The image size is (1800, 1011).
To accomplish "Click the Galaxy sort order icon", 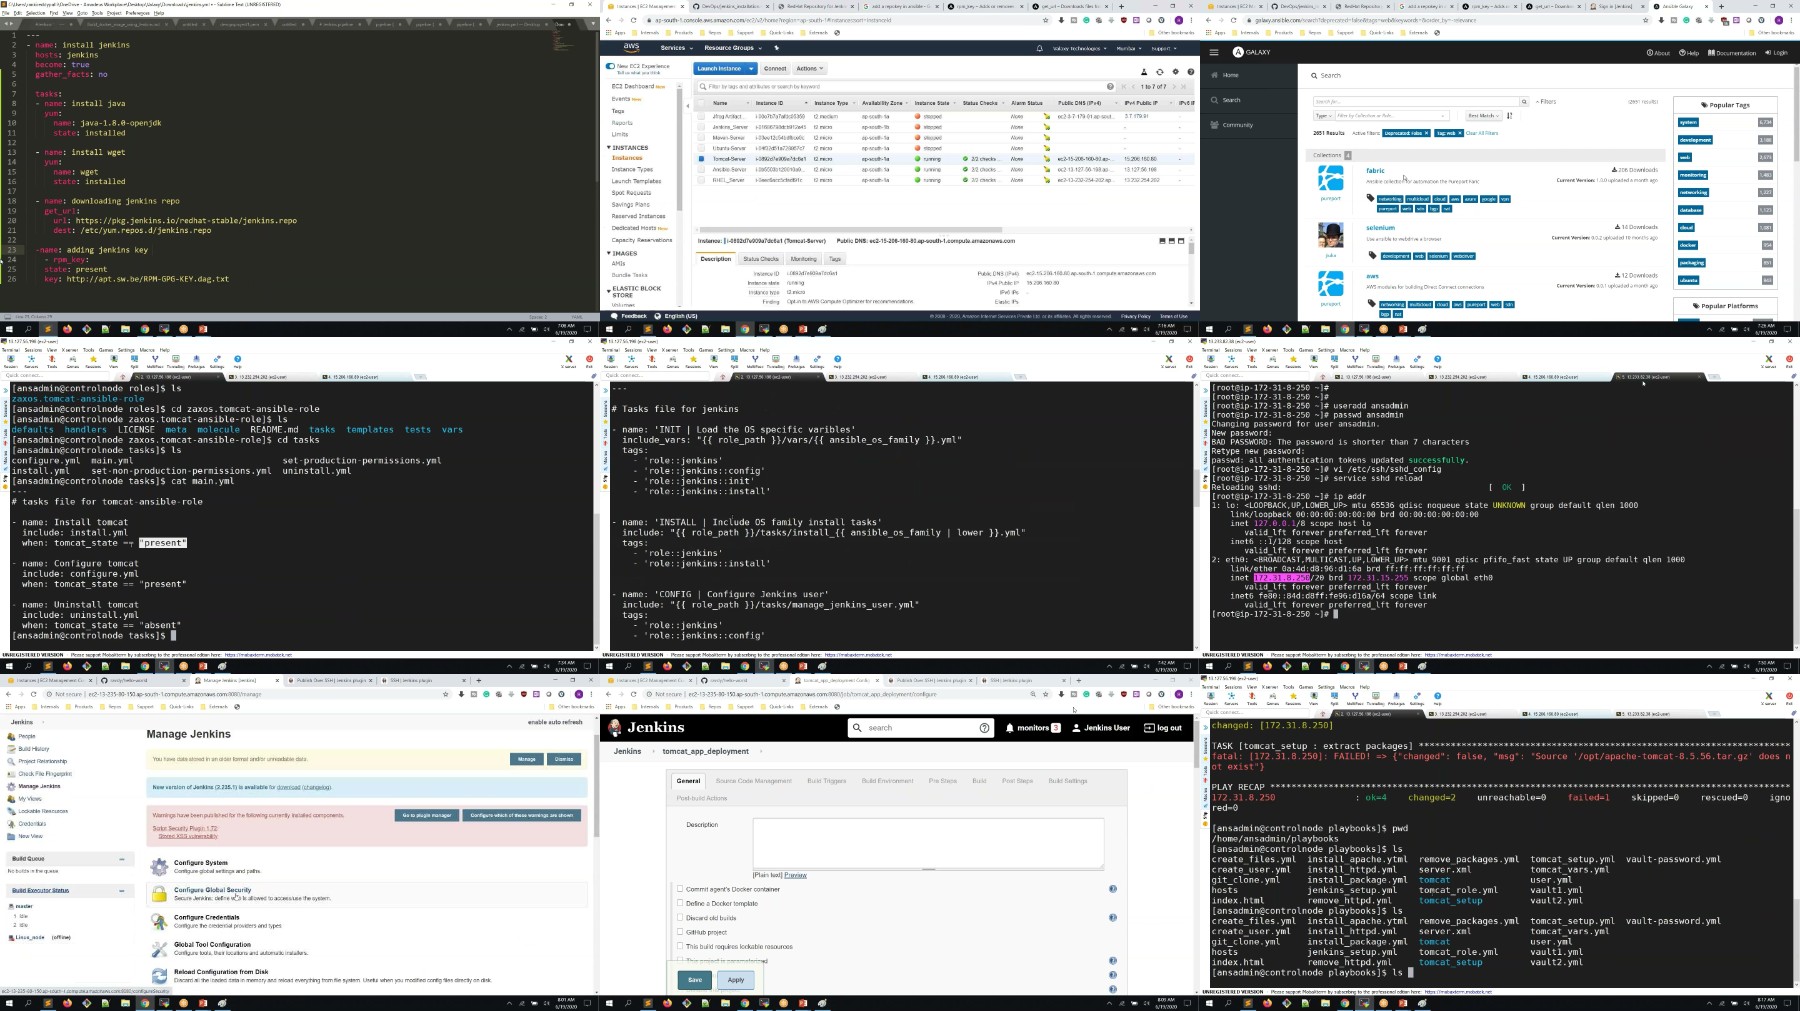I will coord(1510,116).
